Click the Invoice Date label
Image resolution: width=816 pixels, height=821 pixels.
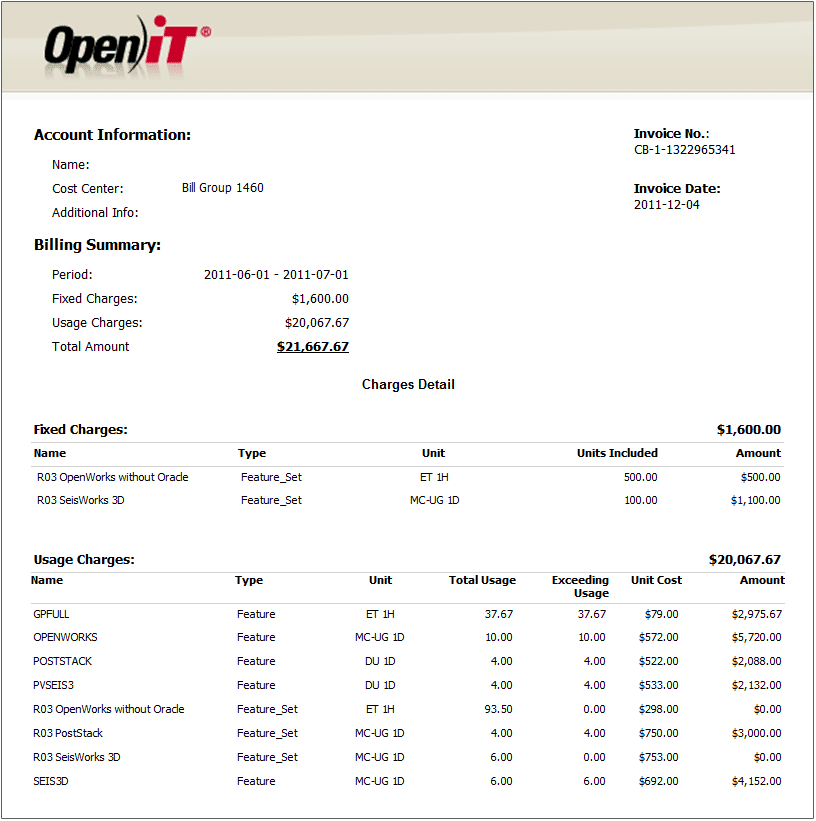(677, 188)
